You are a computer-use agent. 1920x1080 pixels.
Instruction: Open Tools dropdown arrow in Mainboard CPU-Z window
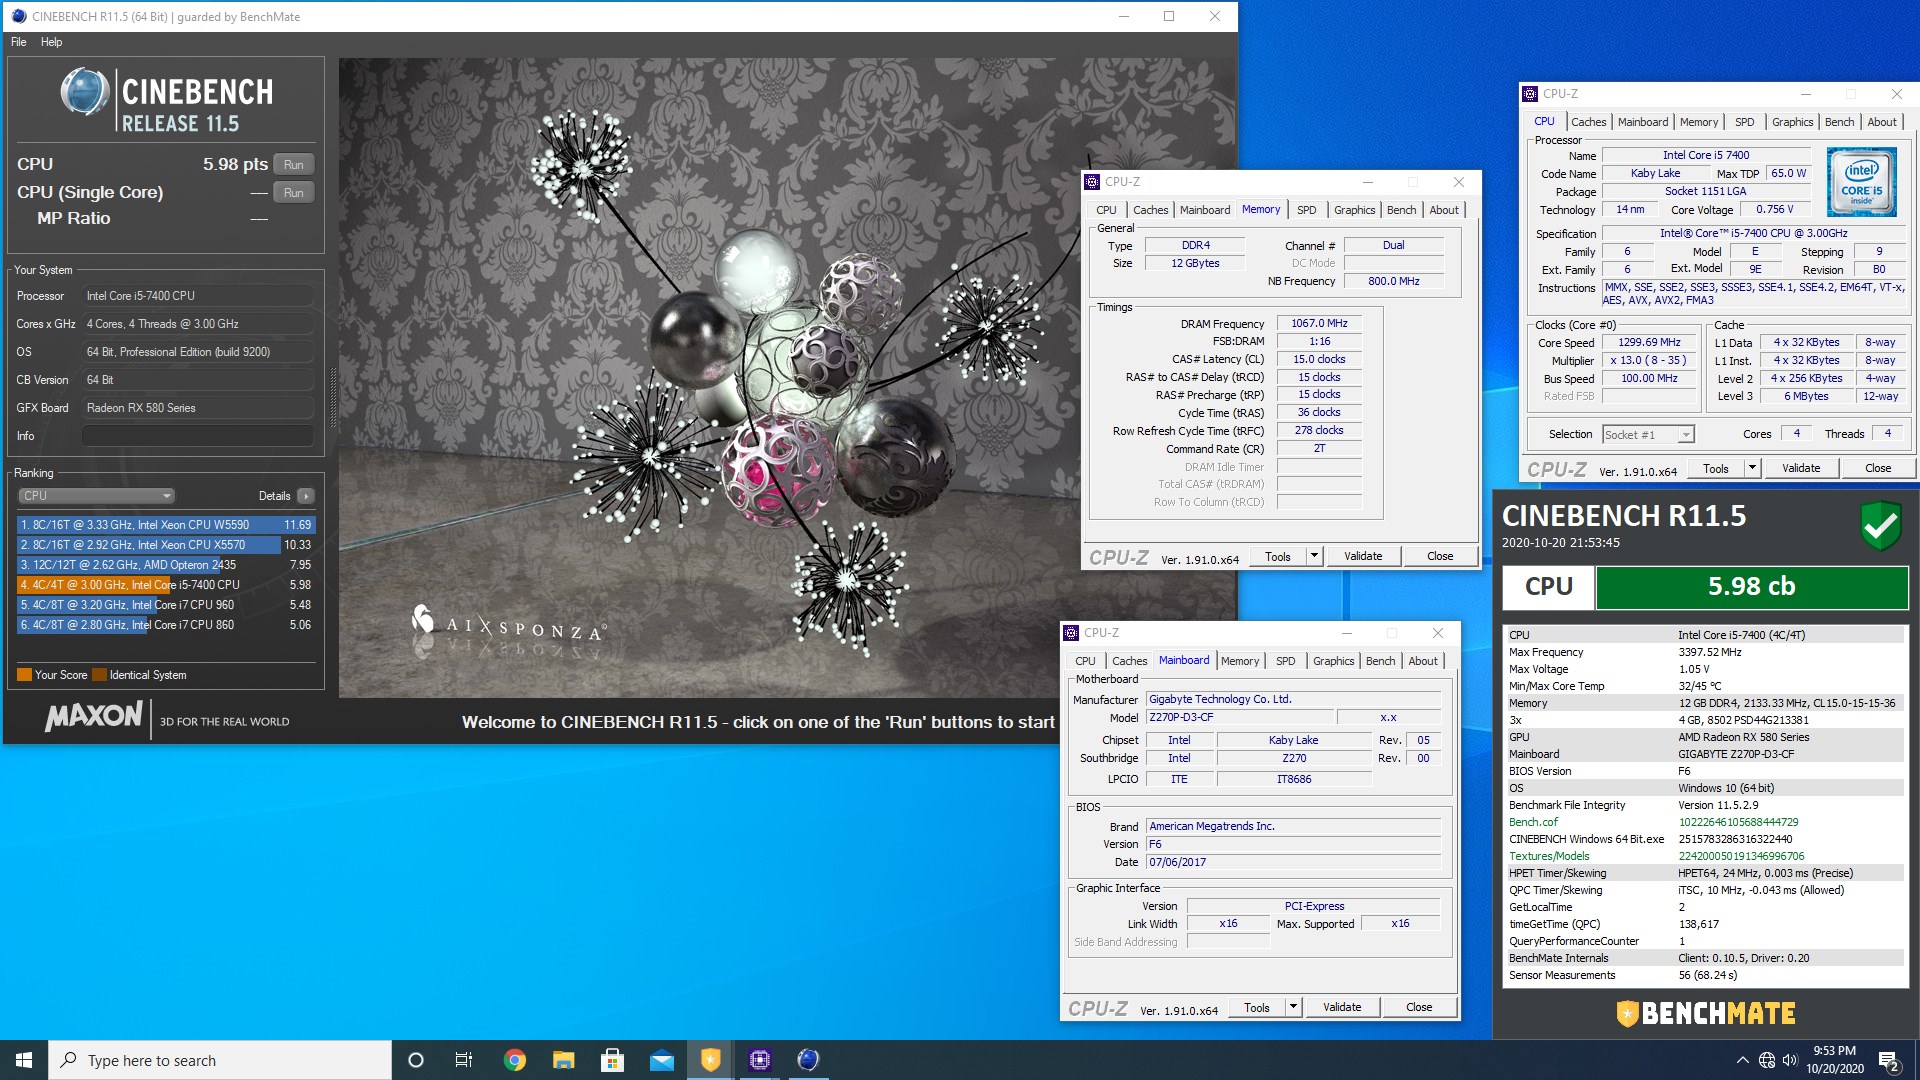point(1293,1007)
